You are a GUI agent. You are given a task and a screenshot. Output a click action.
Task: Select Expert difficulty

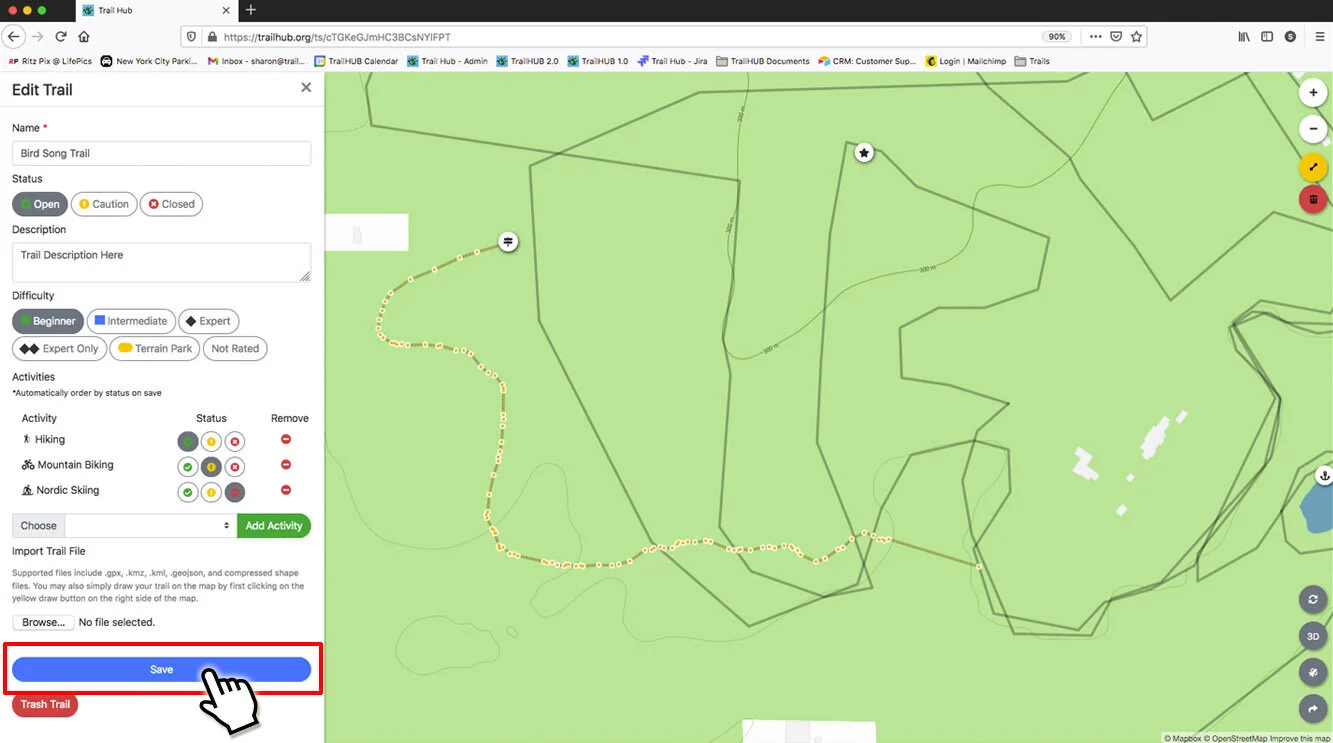click(208, 321)
